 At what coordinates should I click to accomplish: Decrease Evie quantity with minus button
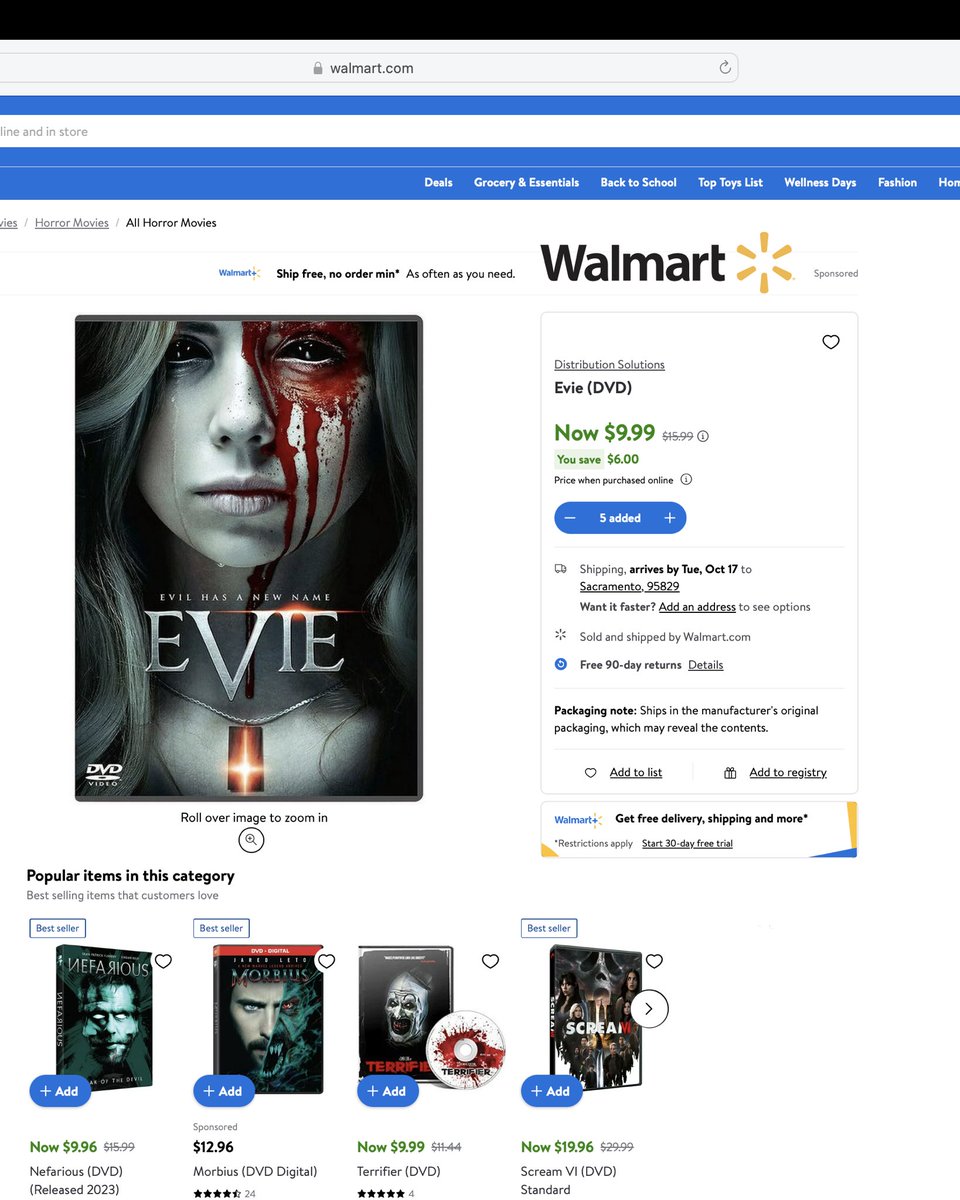pyautogui.click(x=570, y=518)
